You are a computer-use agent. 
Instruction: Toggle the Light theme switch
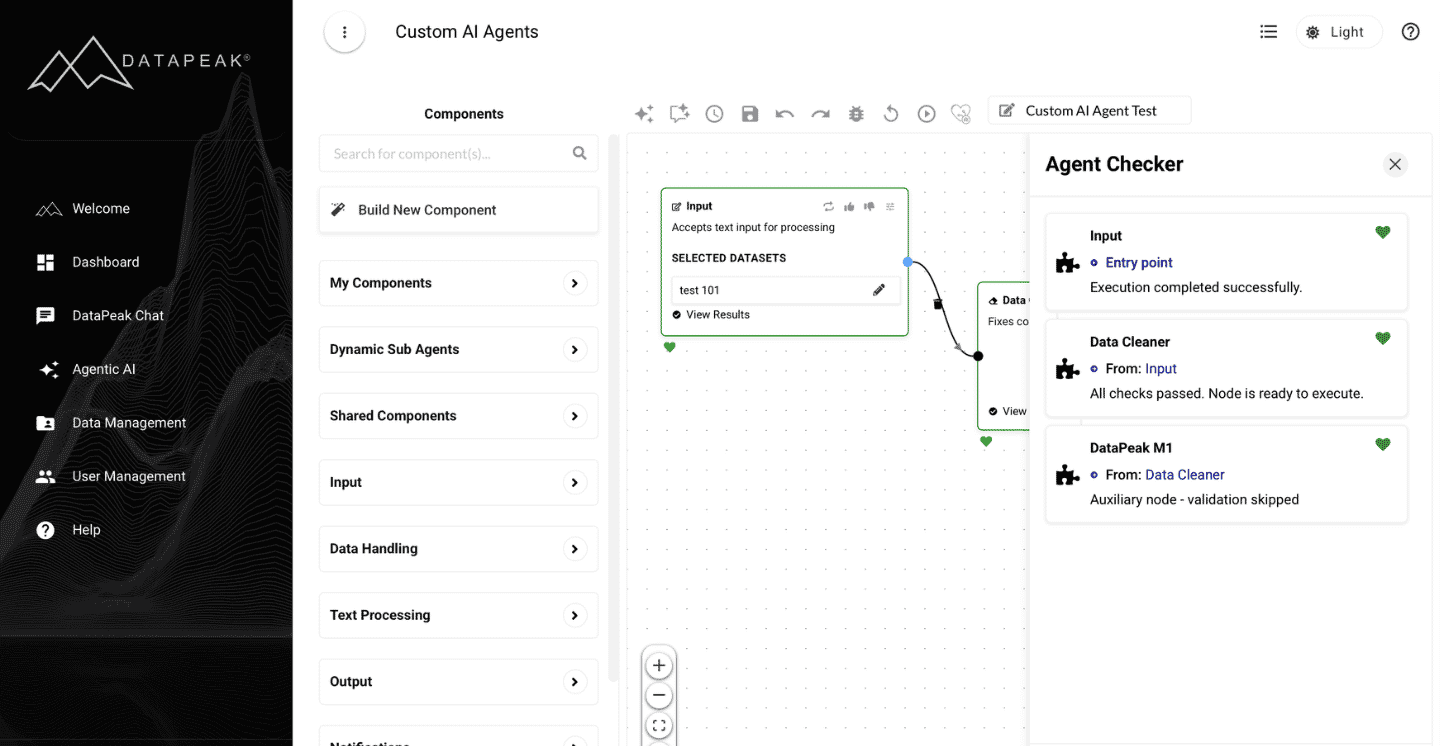click(1339, 32)
